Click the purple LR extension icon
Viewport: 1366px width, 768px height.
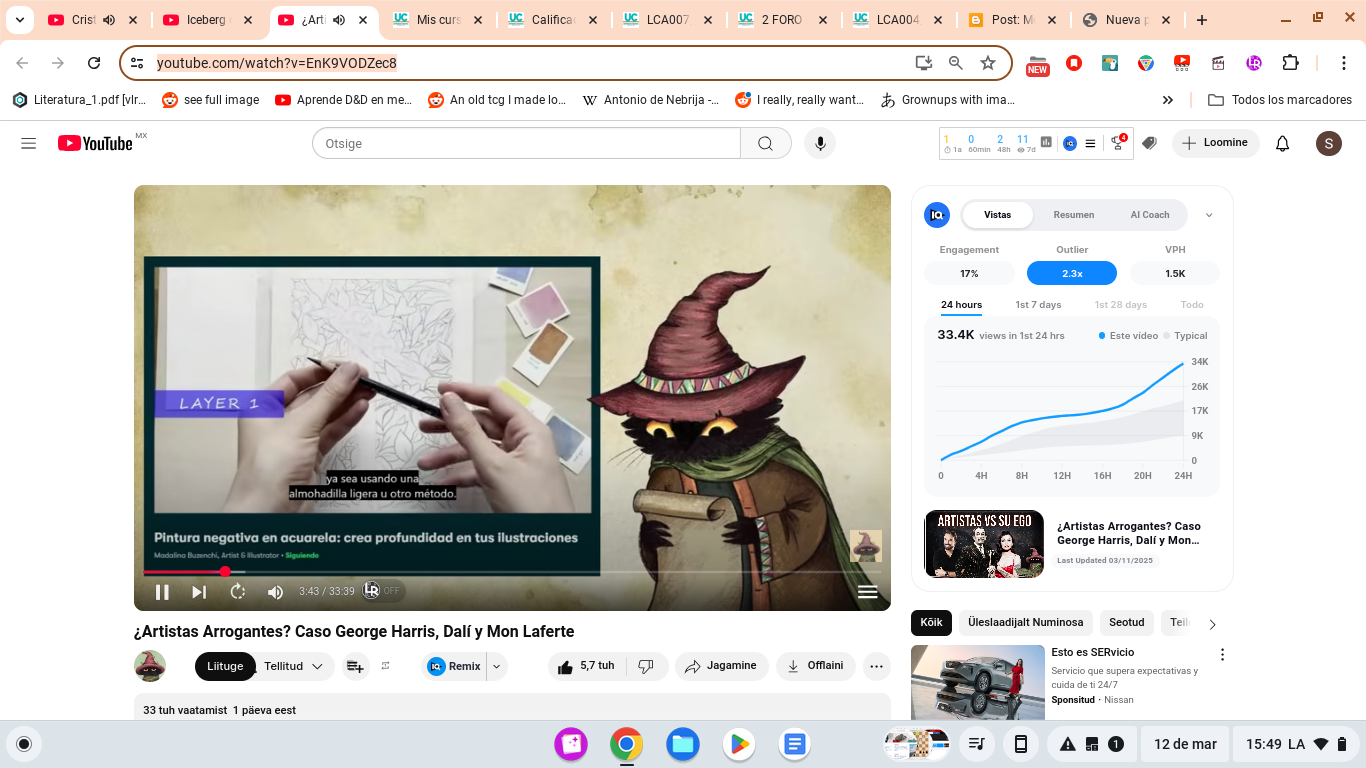(x=1254, y=63)
